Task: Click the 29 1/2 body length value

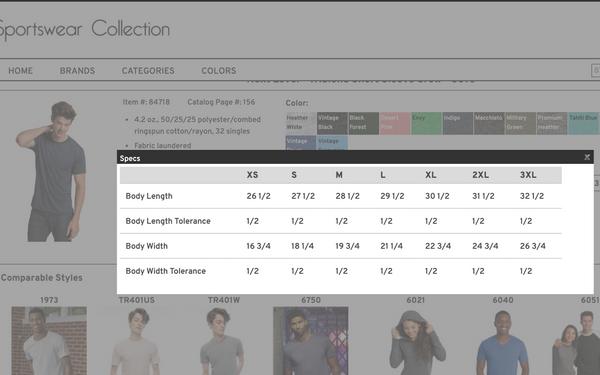Action: [x=392, y=196]
